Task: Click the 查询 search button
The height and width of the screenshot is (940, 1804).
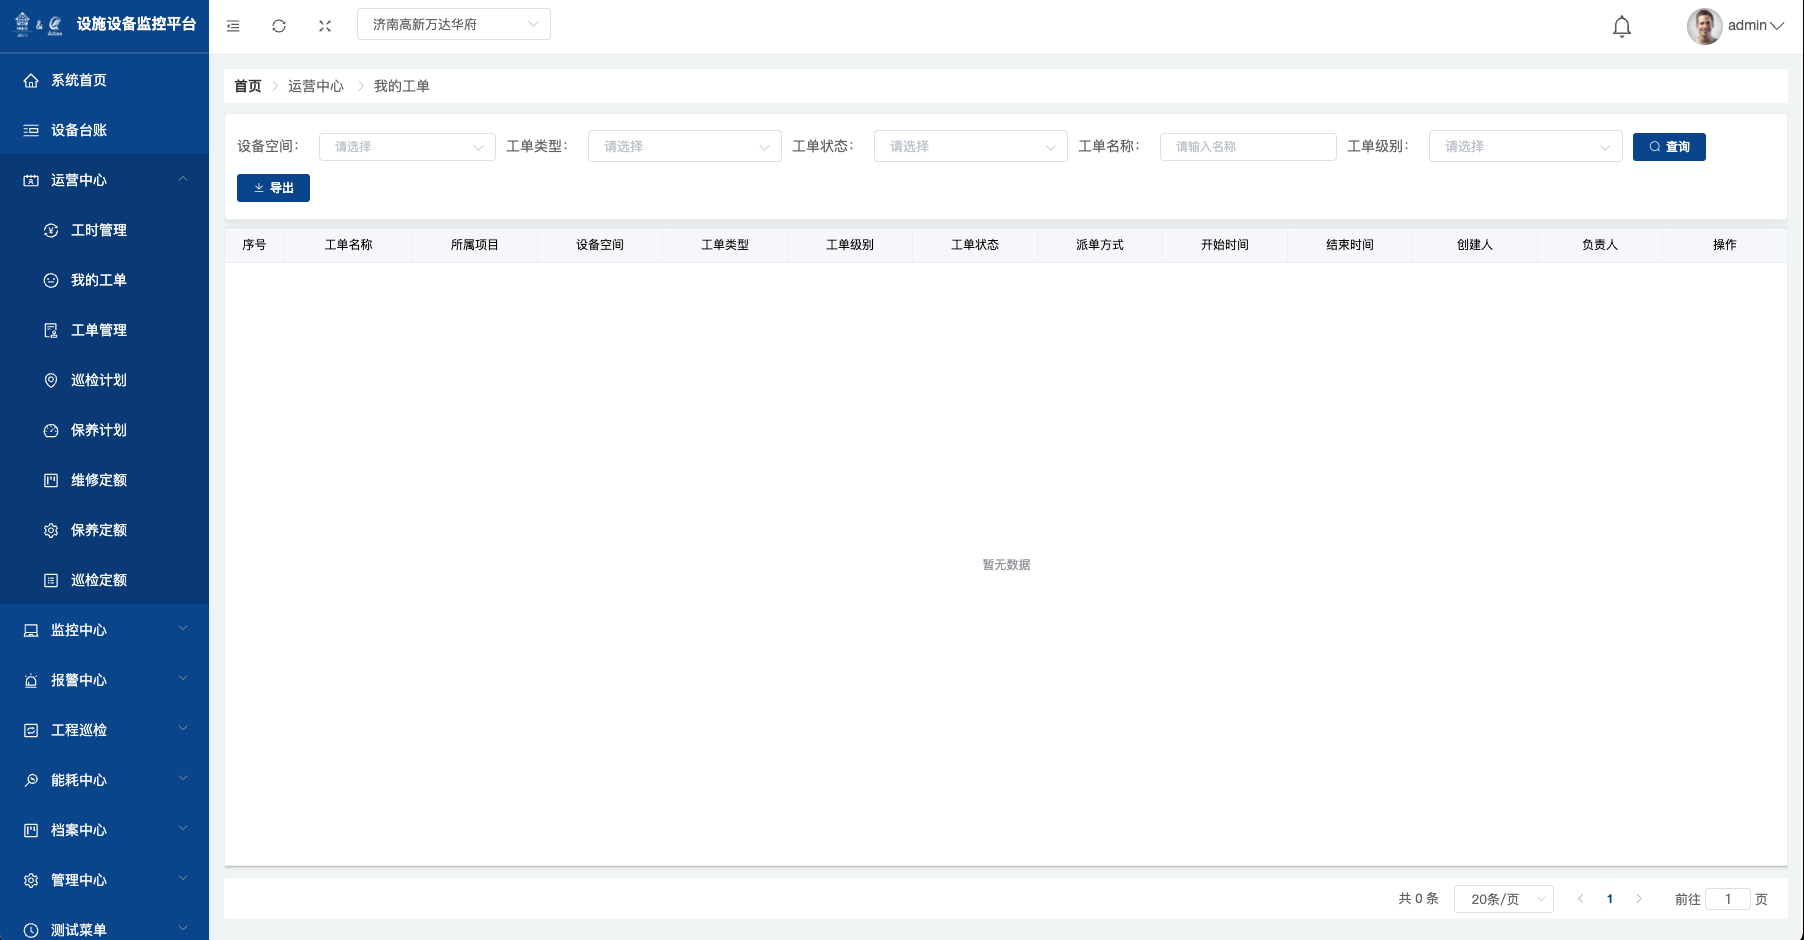Action: pos(1669,147)
